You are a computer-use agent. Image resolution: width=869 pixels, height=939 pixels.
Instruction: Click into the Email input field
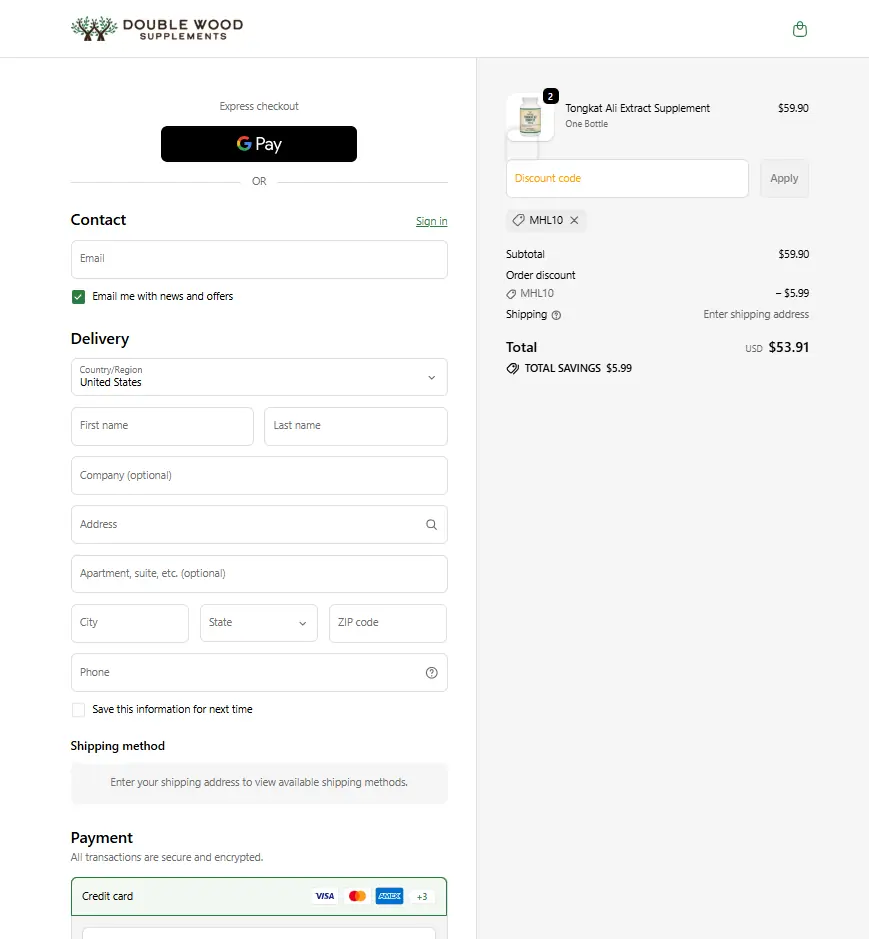pos(259,259)
